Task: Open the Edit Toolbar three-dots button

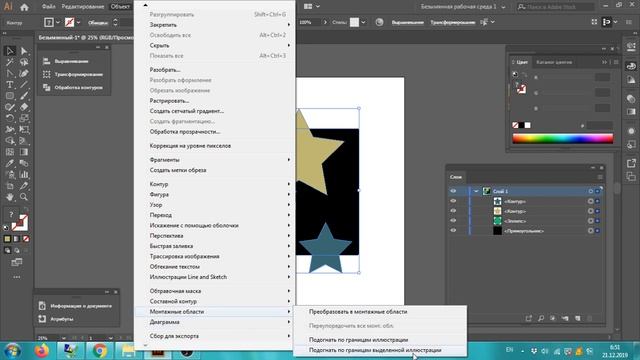Action: (17, 277)
